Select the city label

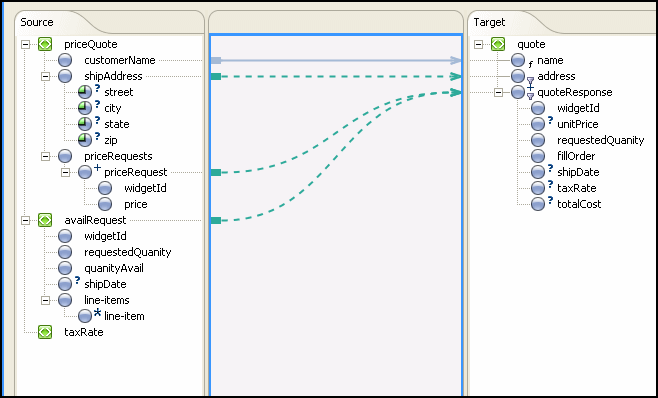click(113, 108)
